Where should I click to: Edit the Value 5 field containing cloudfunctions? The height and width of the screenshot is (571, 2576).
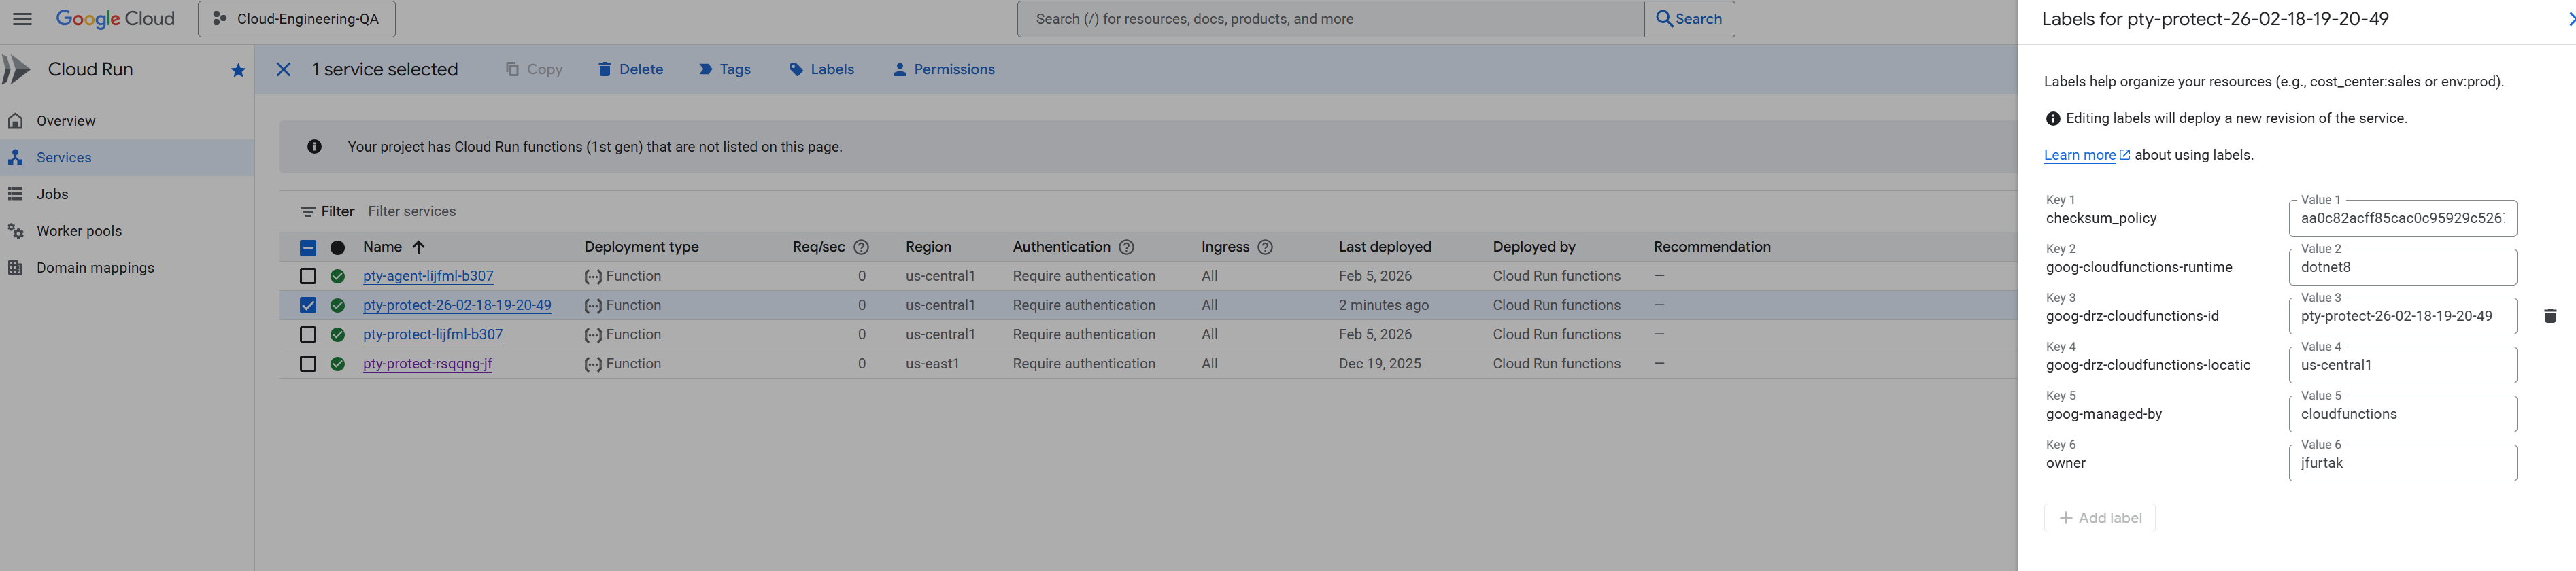tap(2402, 415)
